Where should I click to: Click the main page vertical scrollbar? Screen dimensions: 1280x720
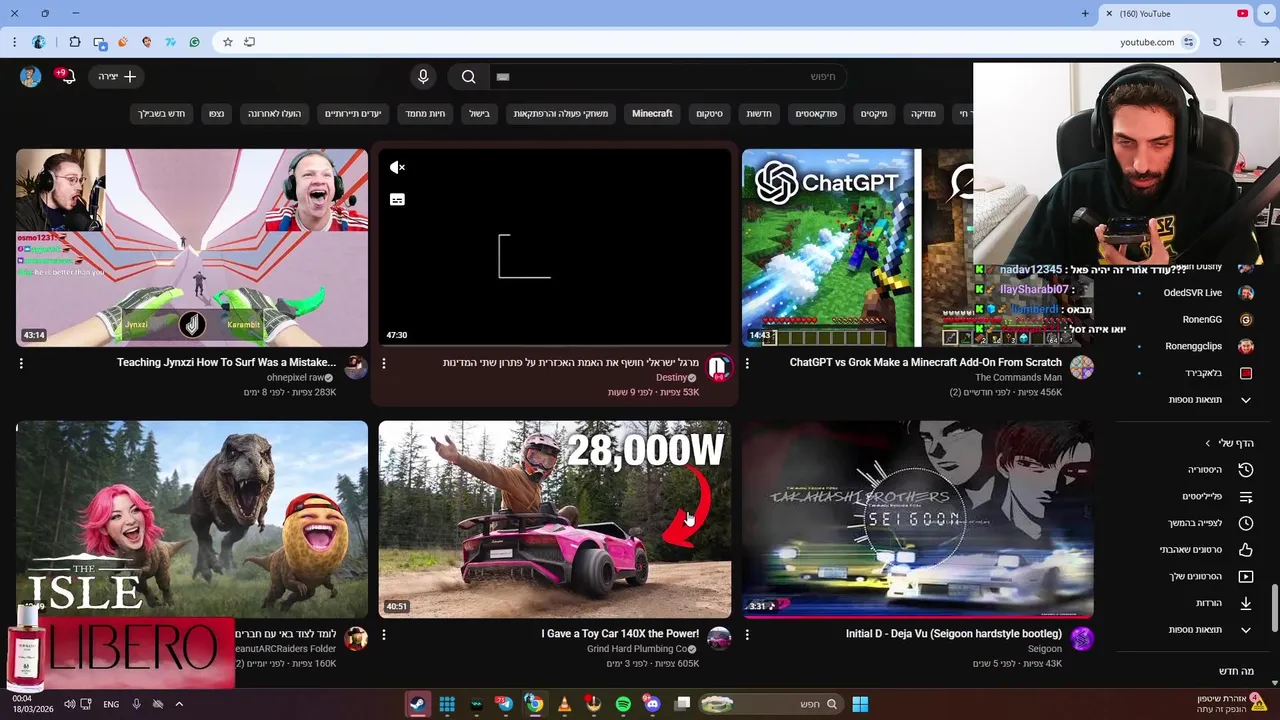1274,610
